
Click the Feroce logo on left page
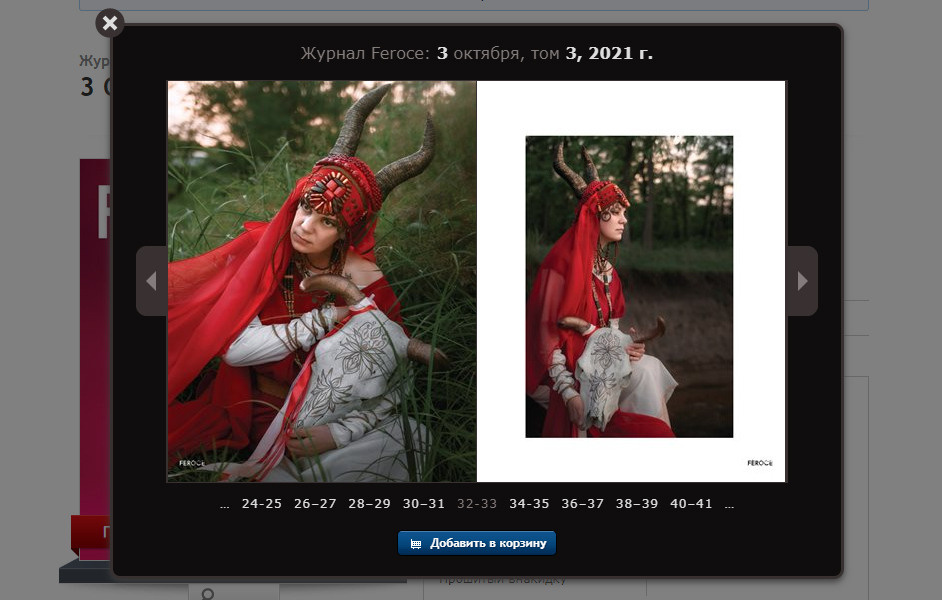(x=192, y=464)
